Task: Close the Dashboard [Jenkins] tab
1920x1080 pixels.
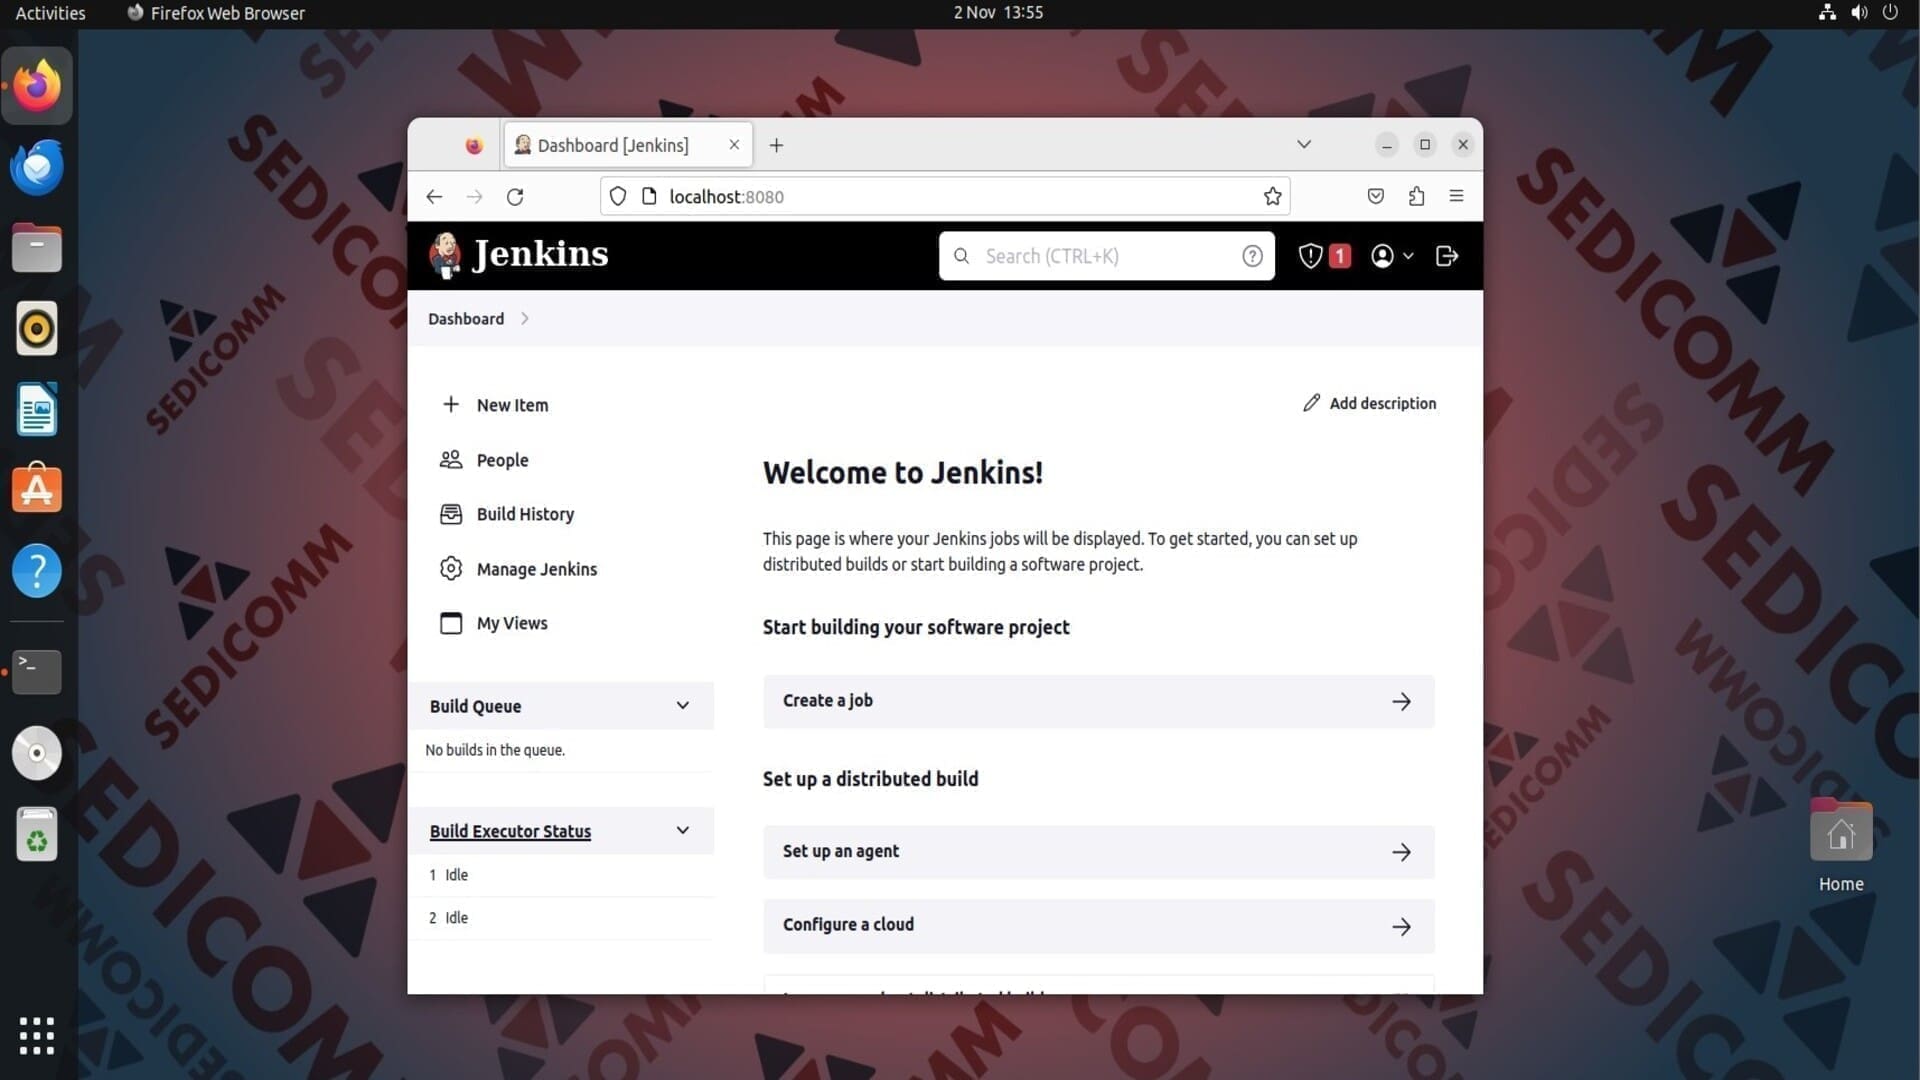Action: [734, 145]
